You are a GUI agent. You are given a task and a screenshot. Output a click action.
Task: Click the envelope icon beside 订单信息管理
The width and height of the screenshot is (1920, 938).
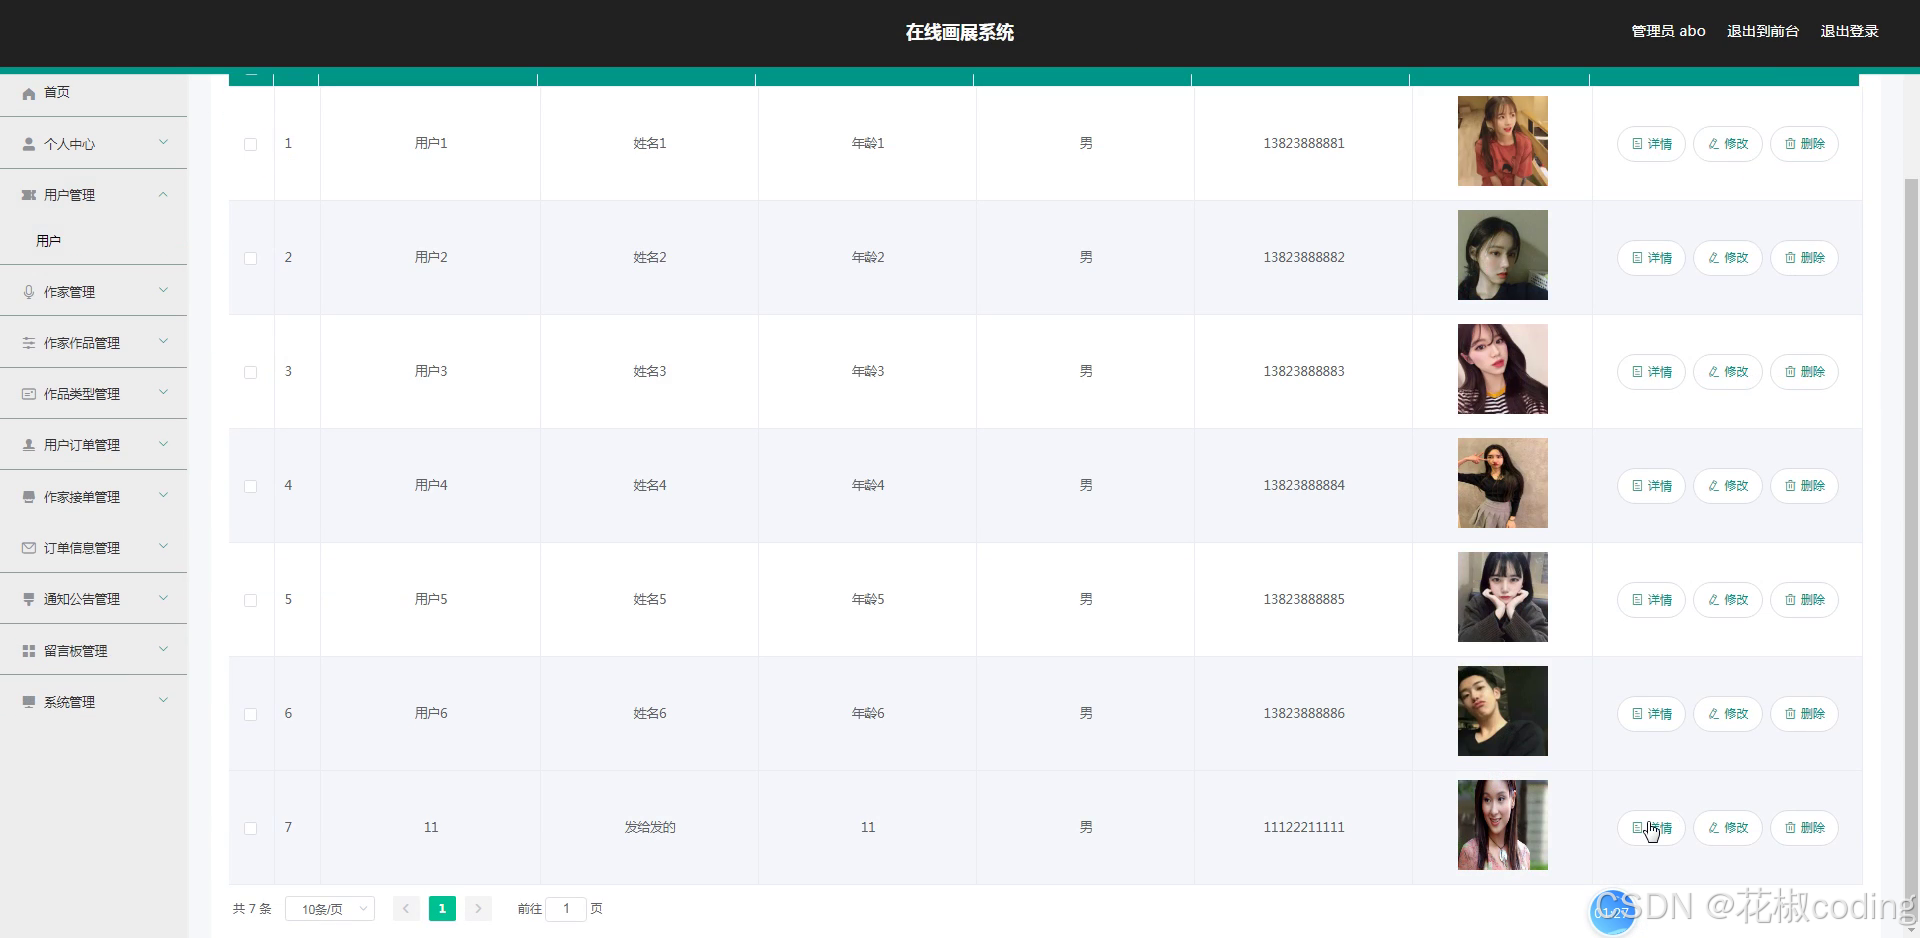pyautogui.click(x=29, y=548)
